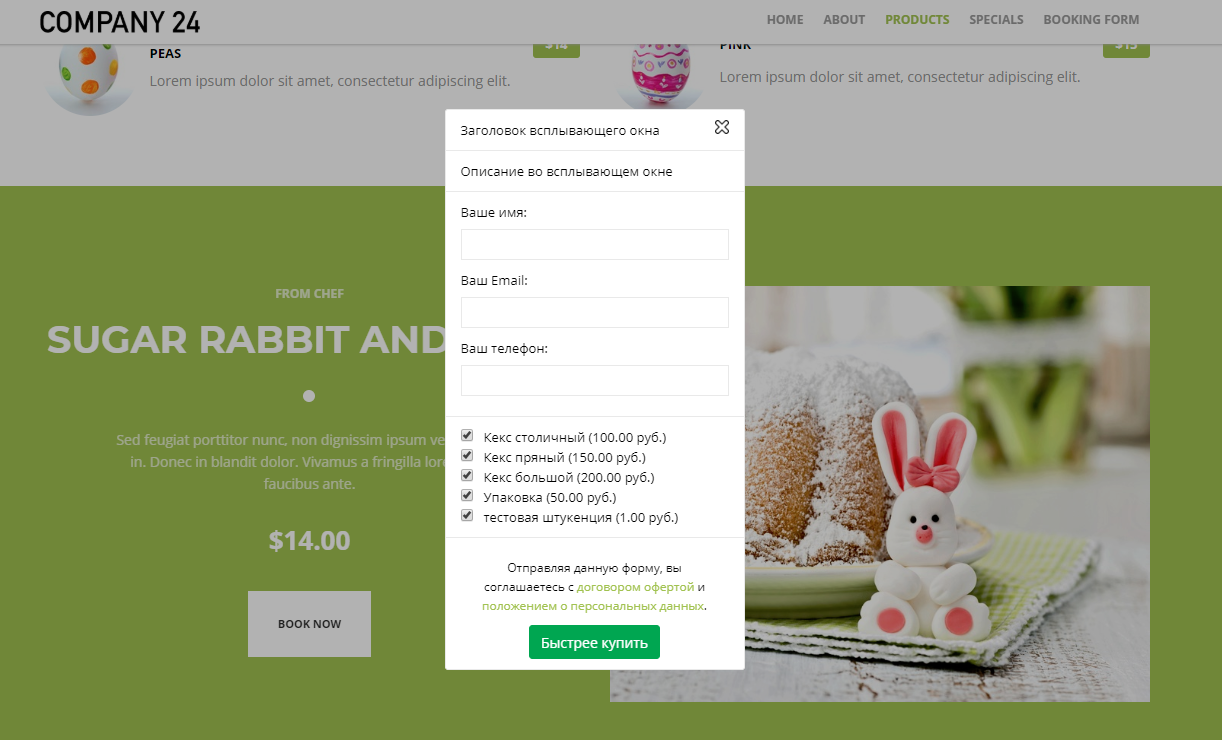Toggle Кекс большой checkbox
This screenshot has height=740, width=1222.
[467, 475]
